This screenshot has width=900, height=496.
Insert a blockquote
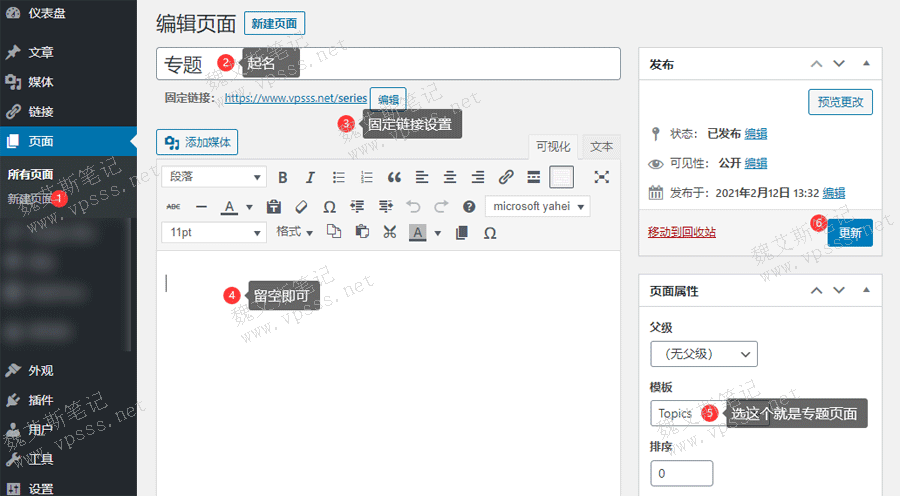[394, 177]
